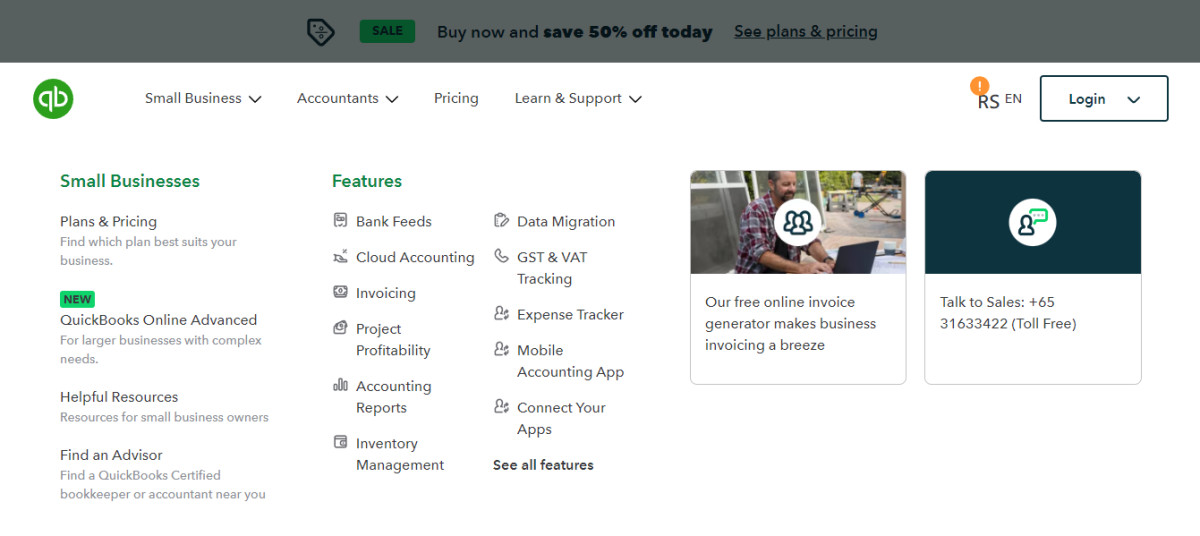This screenshot has height=536, width=1200.
Task: Open Helpful Resources
Action: [119, 397]
